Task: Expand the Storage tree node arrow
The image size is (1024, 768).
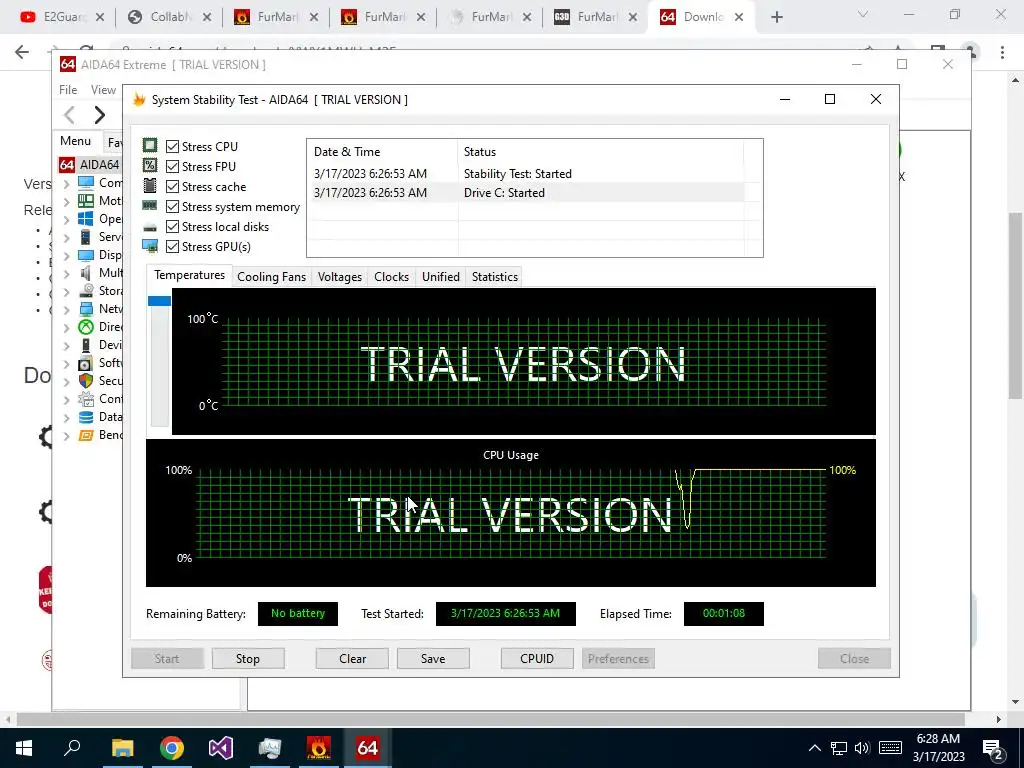Action: (67, 291)
